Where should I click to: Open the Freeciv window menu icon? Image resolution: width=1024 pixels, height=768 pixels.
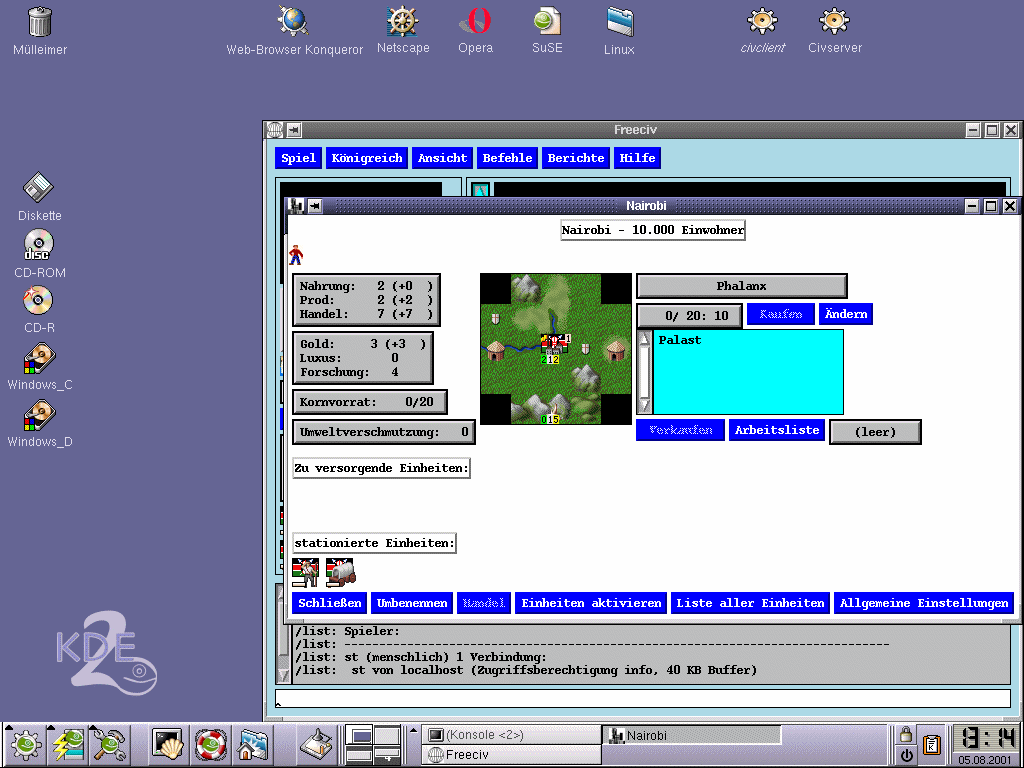pyautogui.click(x=275, y=130)
